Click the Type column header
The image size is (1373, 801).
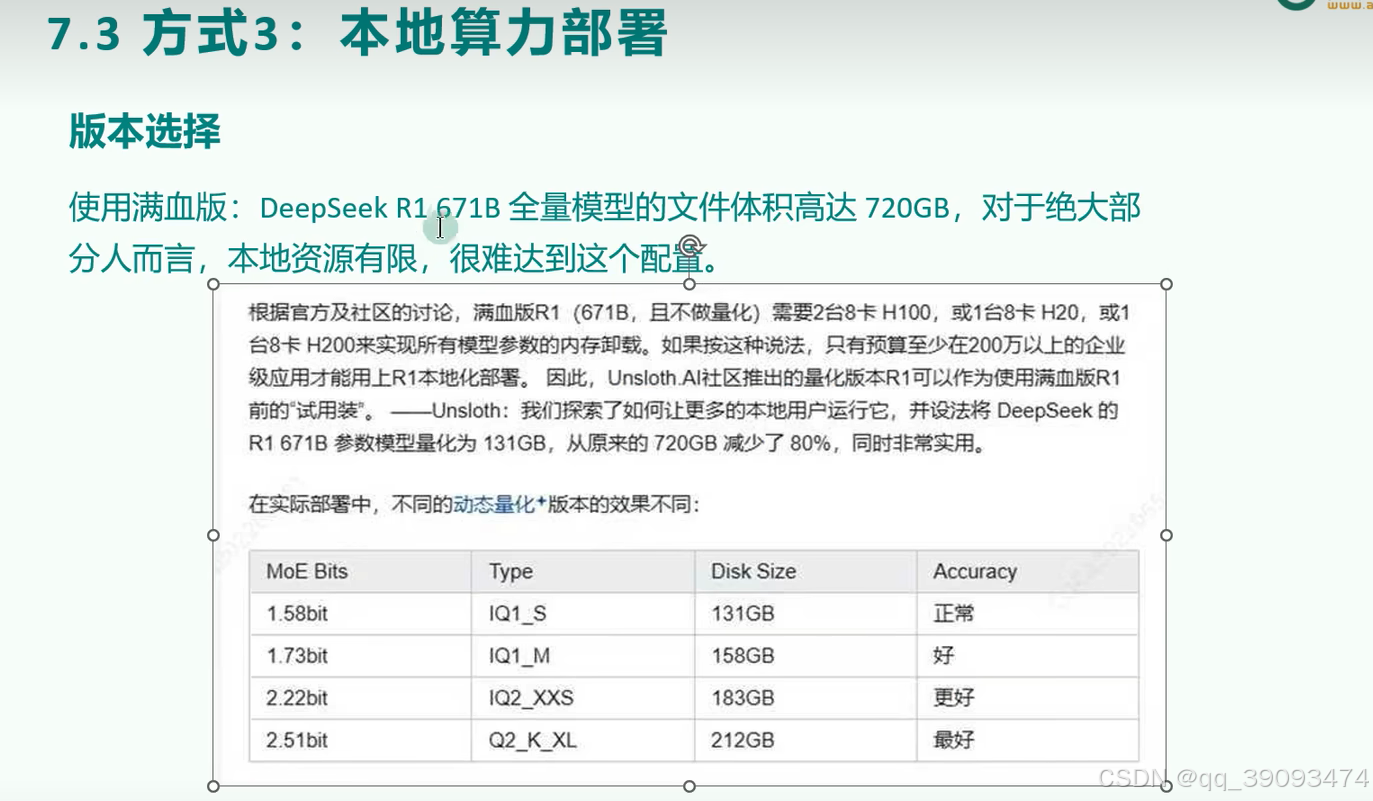coord(584,572)
